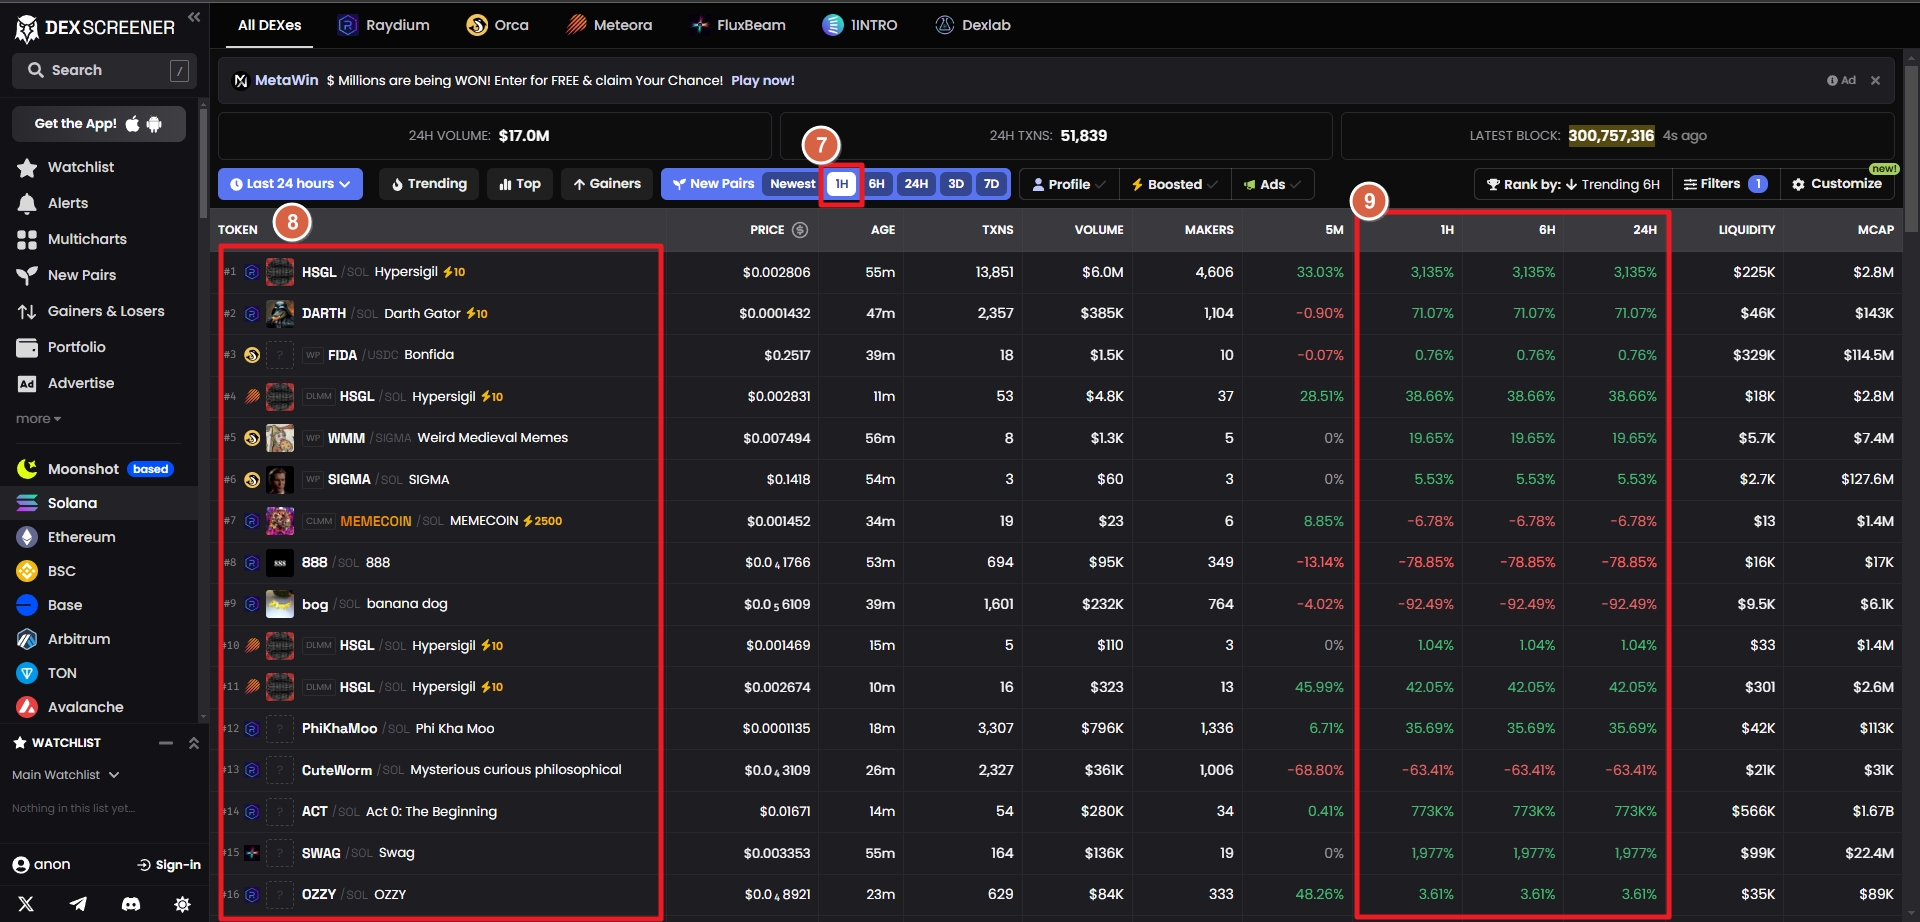Open Alerts bell icon in sidebar
Image resolution: width=1920 pixels, height=922 pixels.
[27, 203]
